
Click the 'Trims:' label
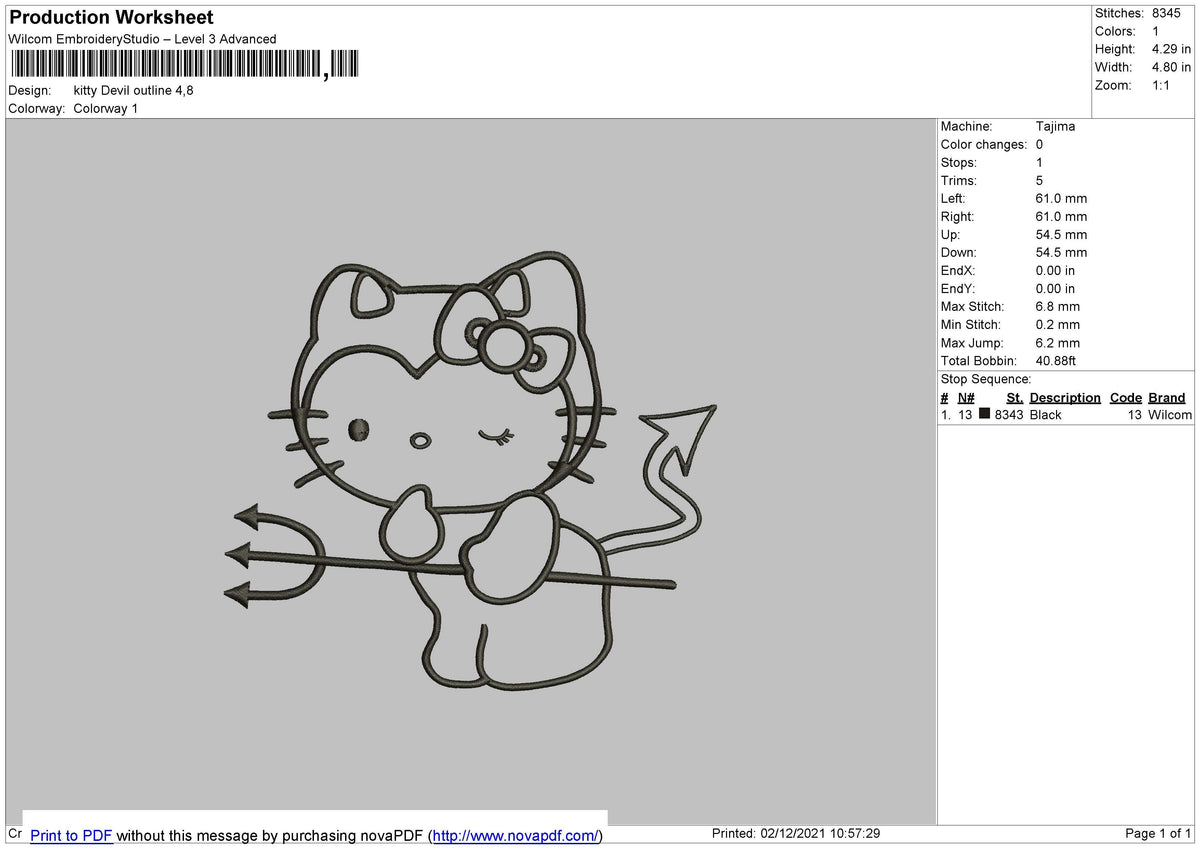point(959,180)
